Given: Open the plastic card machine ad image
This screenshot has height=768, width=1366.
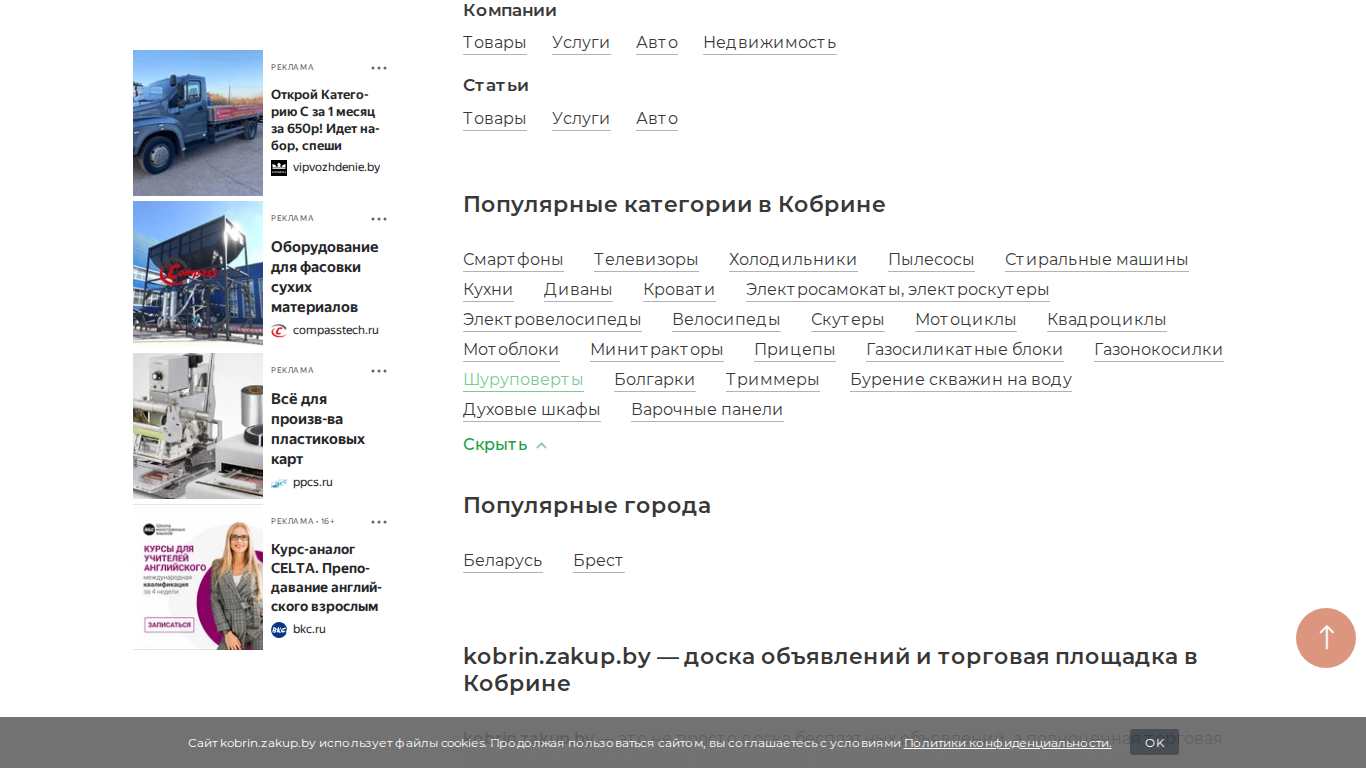Looking at the screenshot, I should click(198, 426).
